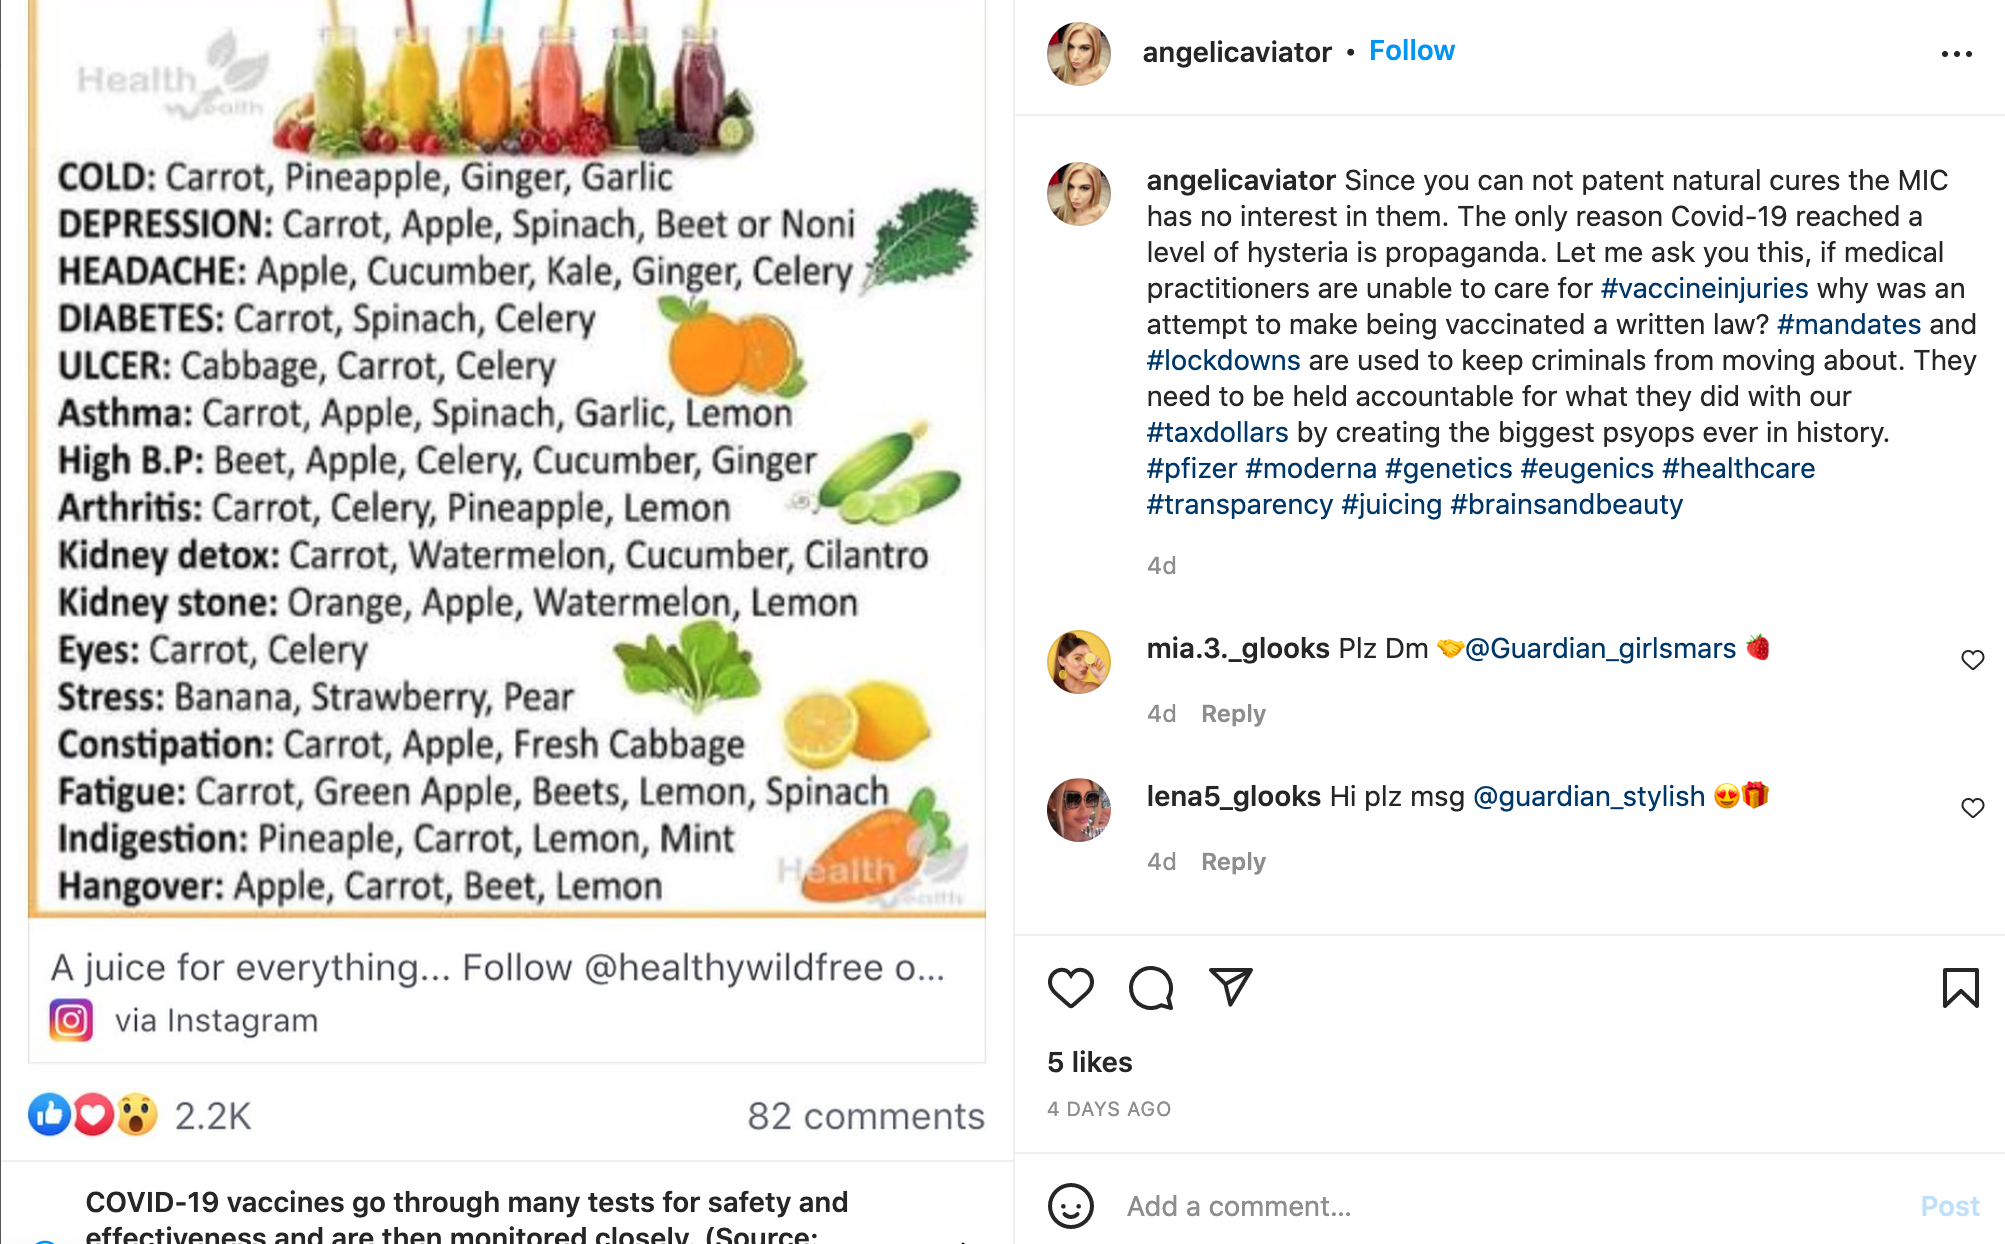The width and height of the screenshot is (2005, 1244).
Task: Open emoji picker smiley icon
Action: coord(1070,1206)
